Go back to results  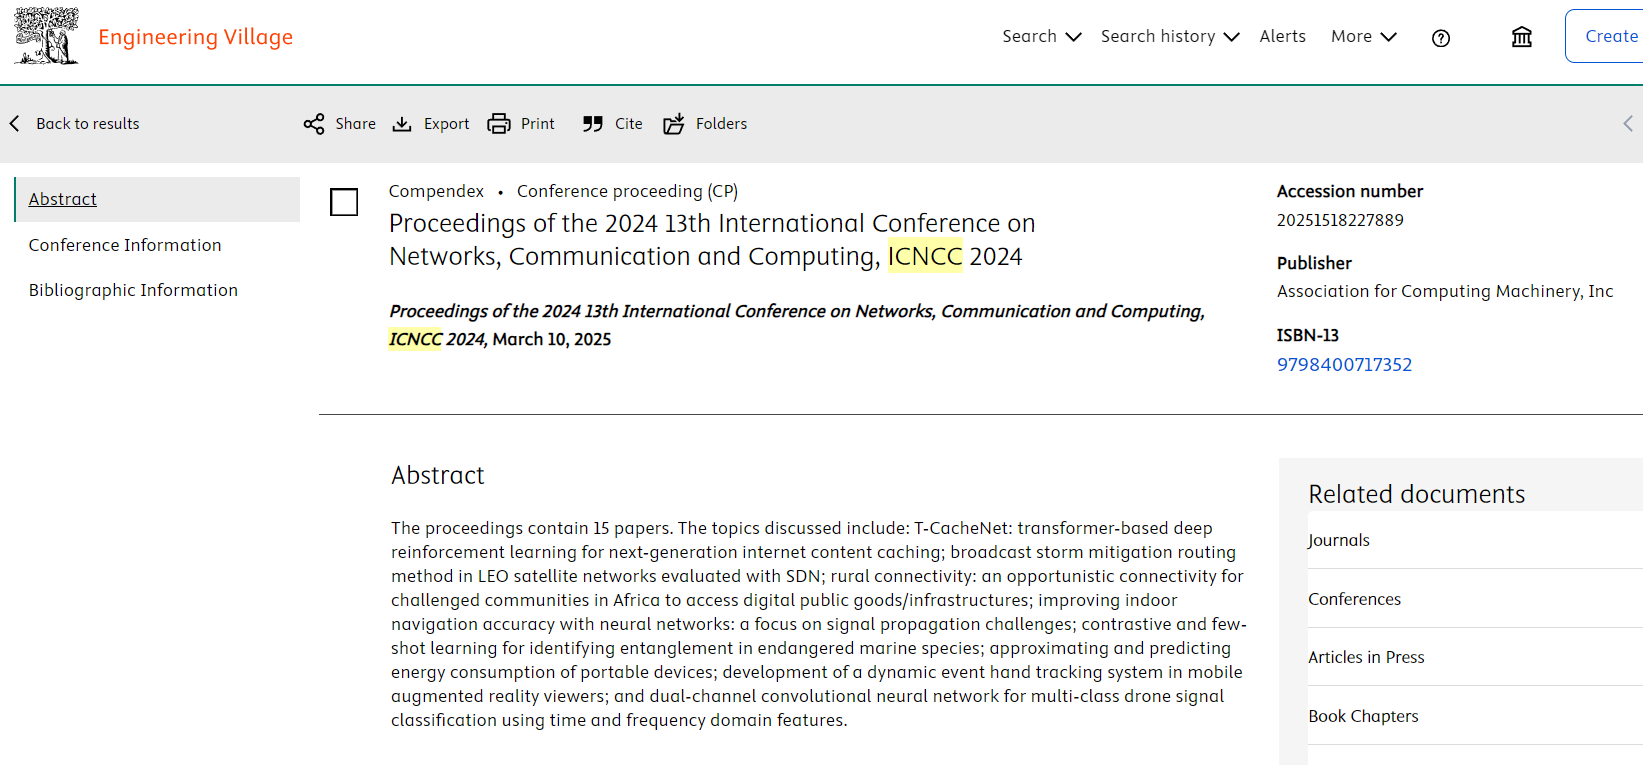76,124
